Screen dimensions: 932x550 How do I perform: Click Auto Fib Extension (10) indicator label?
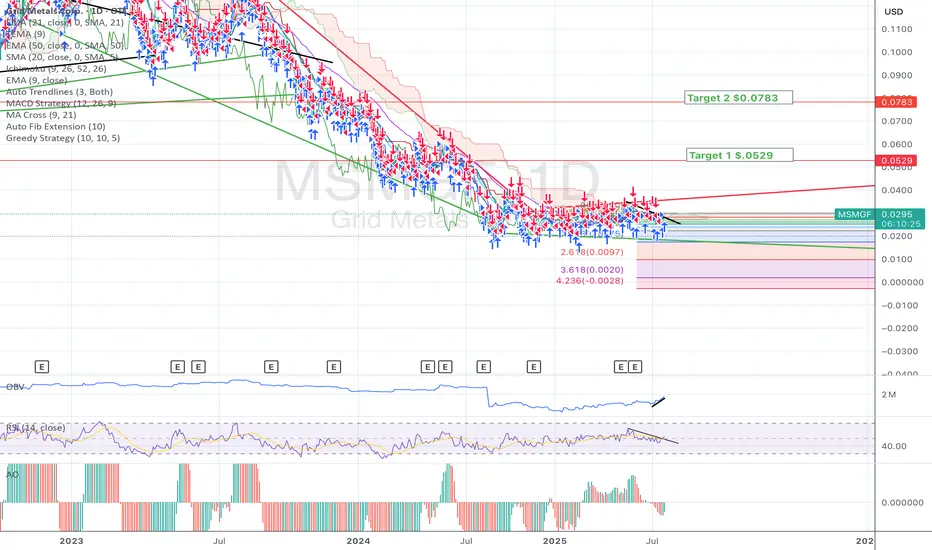[x=55, y=126]
